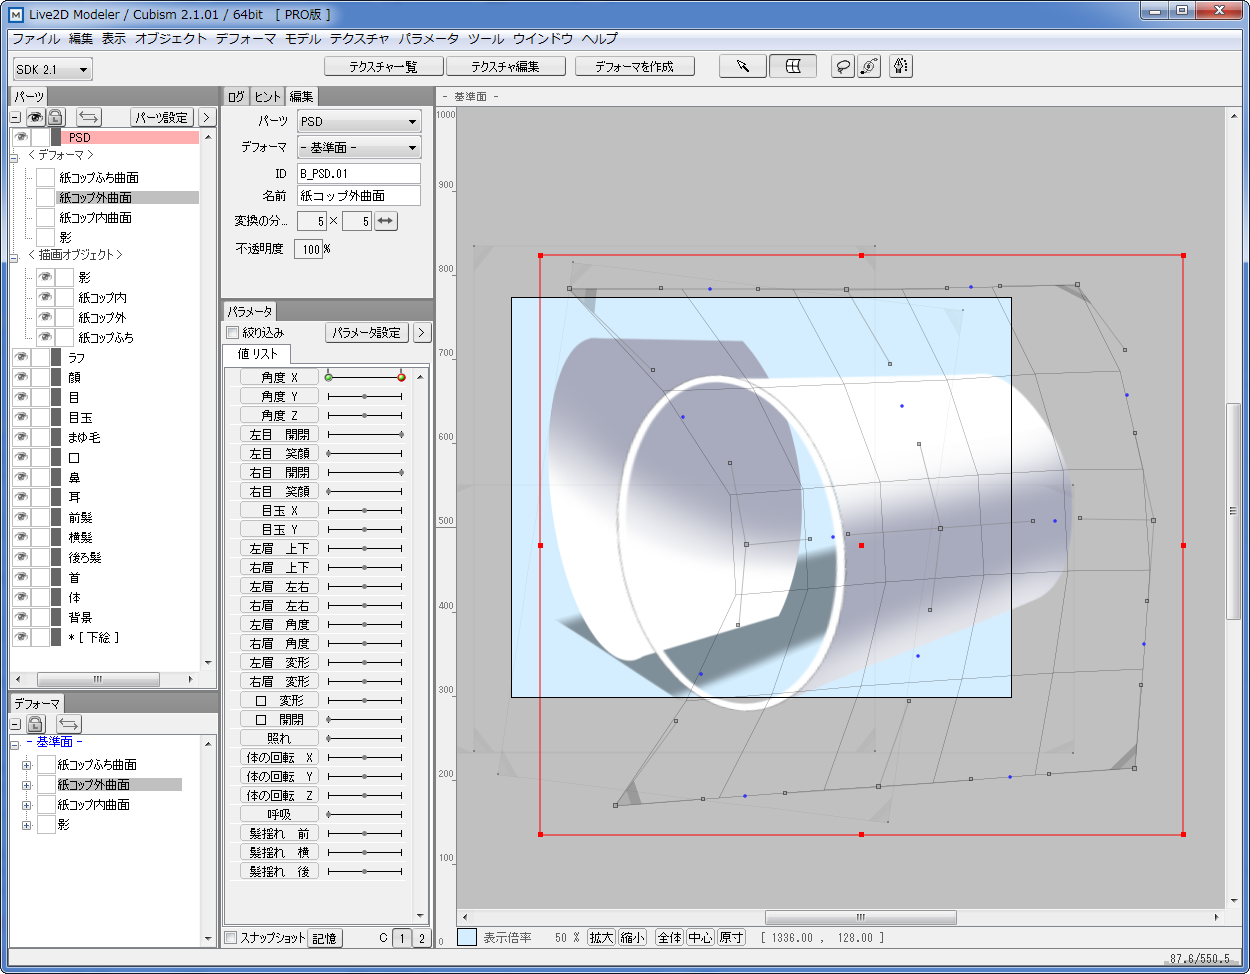Click the lock icon in Parts panel toolbar

56,117
